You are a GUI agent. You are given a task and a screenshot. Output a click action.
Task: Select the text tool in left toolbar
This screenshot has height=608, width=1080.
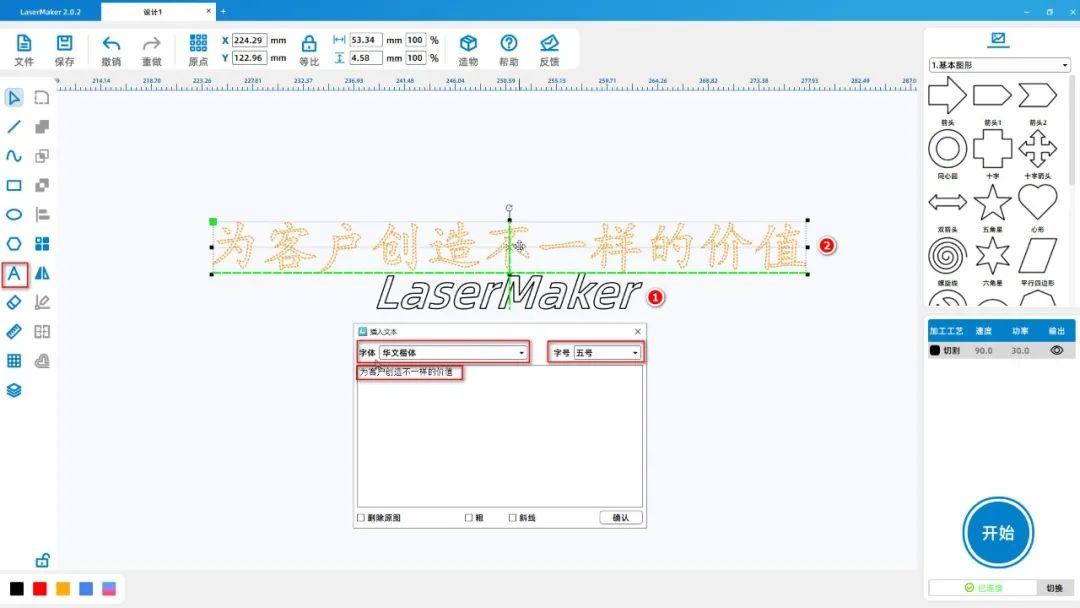pos(14,273)
